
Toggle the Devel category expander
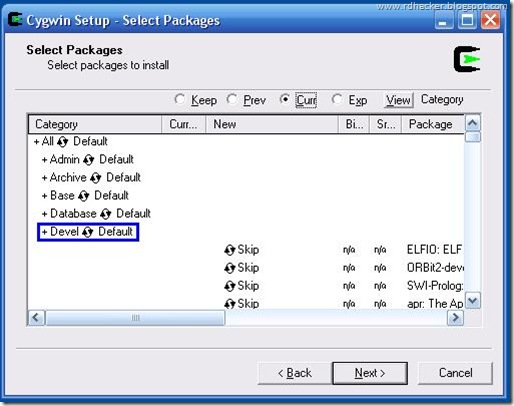coord(44,232)
